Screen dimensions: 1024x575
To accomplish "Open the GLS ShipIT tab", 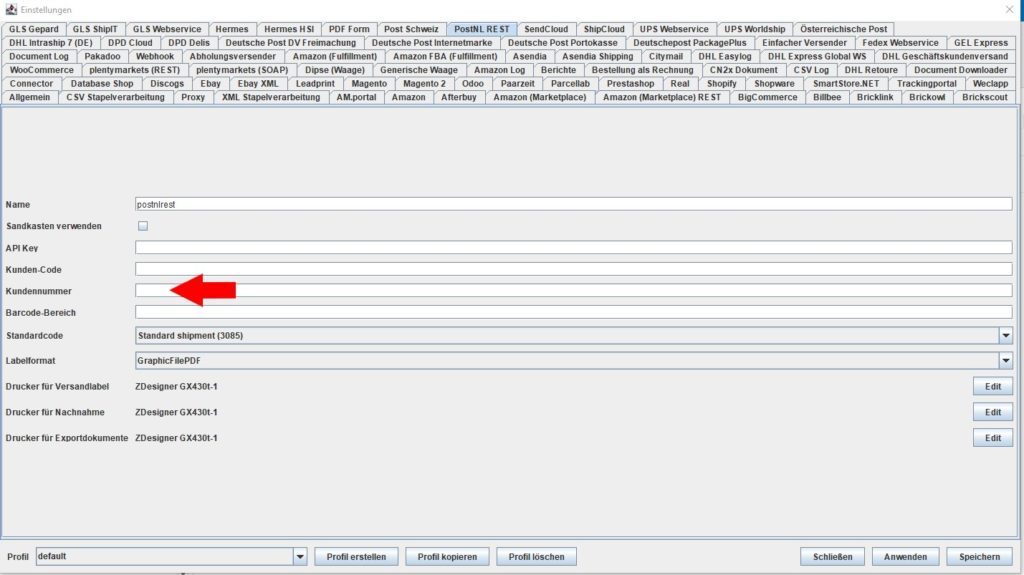I will 95,29.
